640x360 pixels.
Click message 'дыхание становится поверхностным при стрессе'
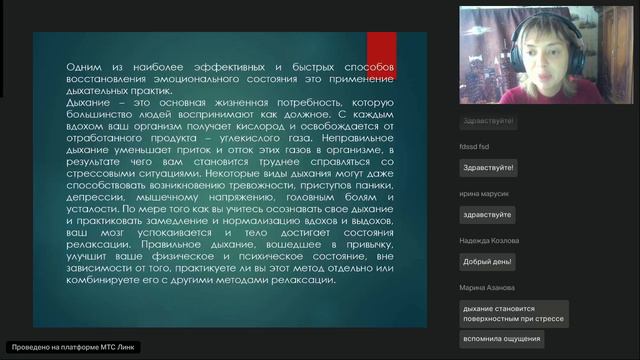pos(513,314)
